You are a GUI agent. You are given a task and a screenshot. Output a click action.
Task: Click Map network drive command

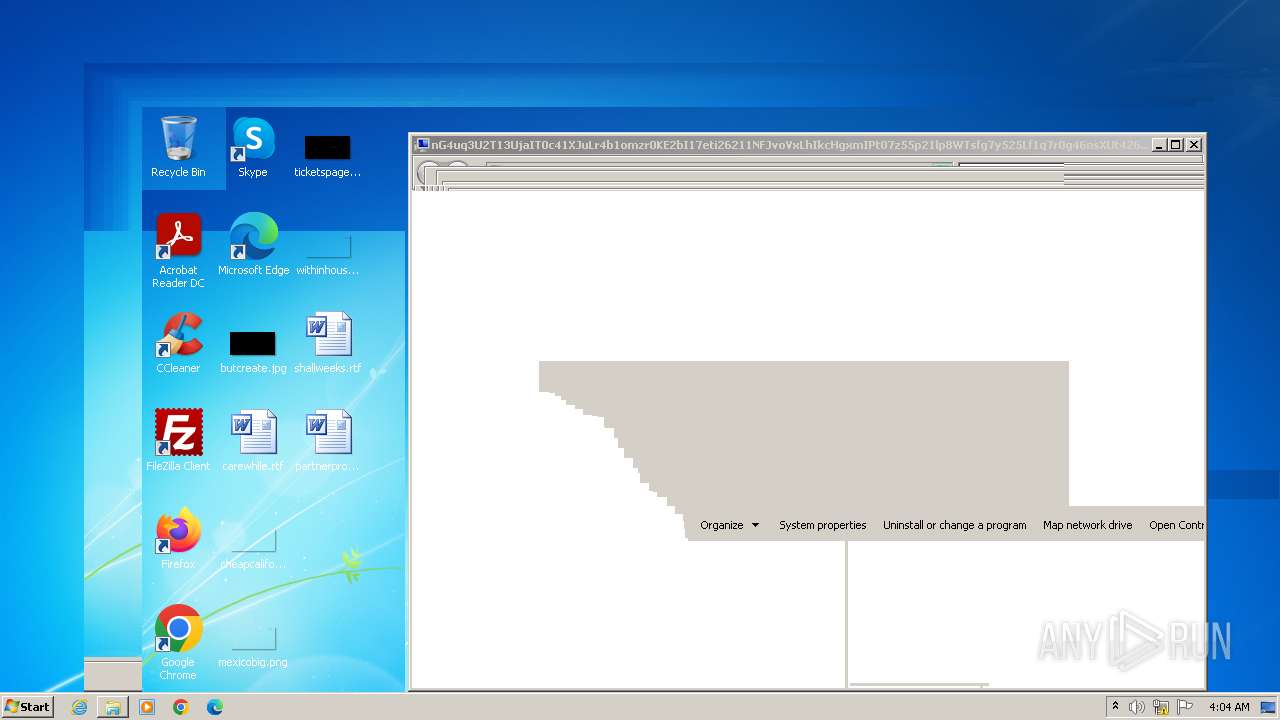(x=1087, y=525)
